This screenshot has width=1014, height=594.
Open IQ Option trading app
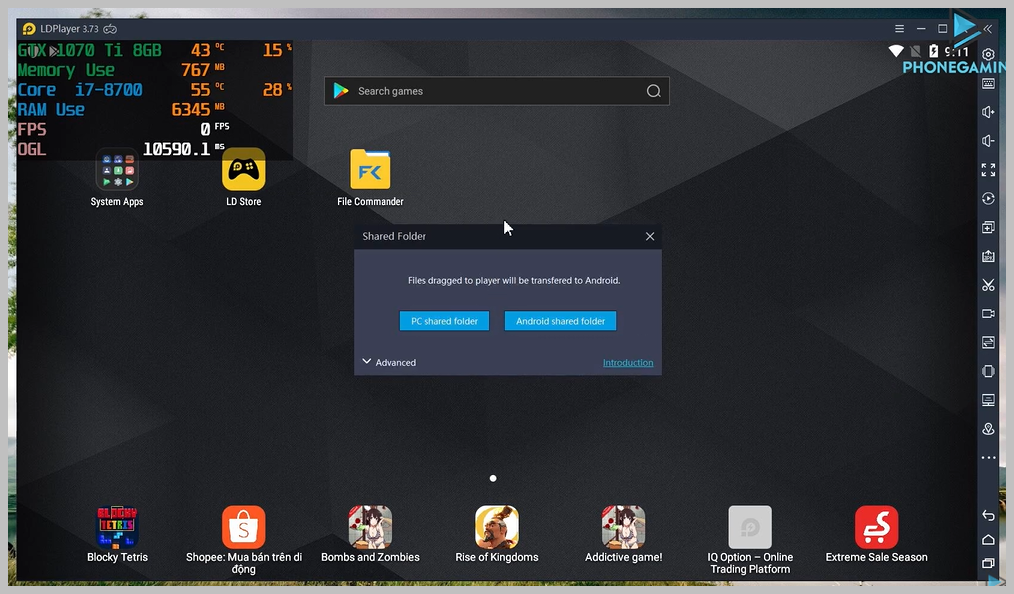tap(750, 540)
